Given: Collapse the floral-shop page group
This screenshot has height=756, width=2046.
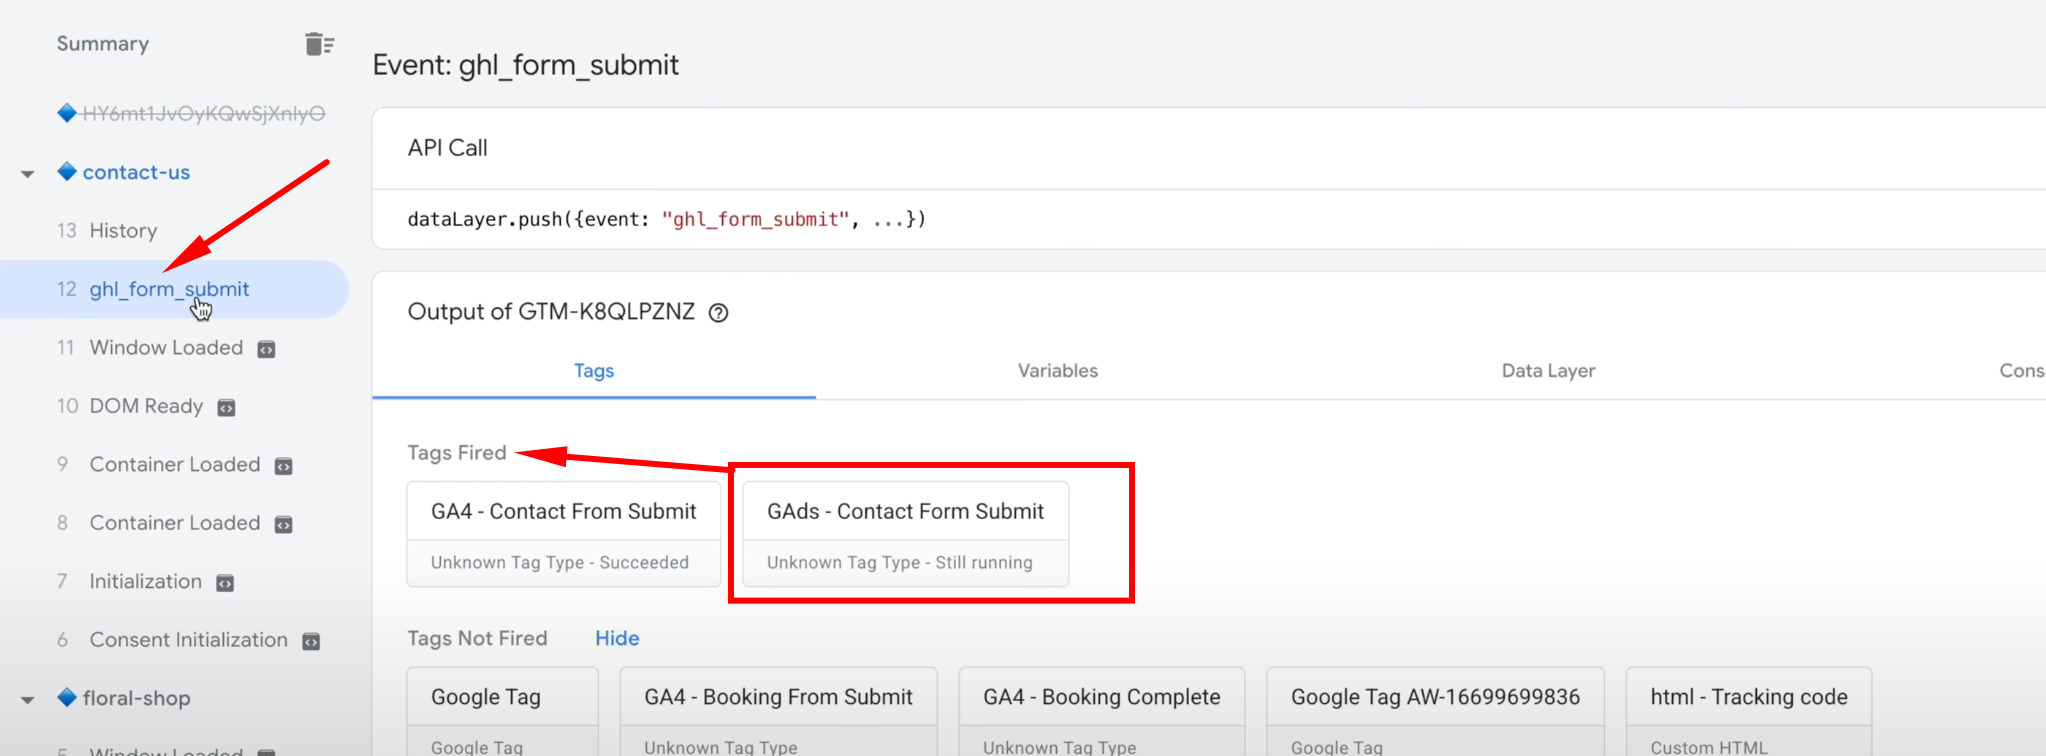Looking at the screenshot, I should pyautogui.click(x=28, y=700).
